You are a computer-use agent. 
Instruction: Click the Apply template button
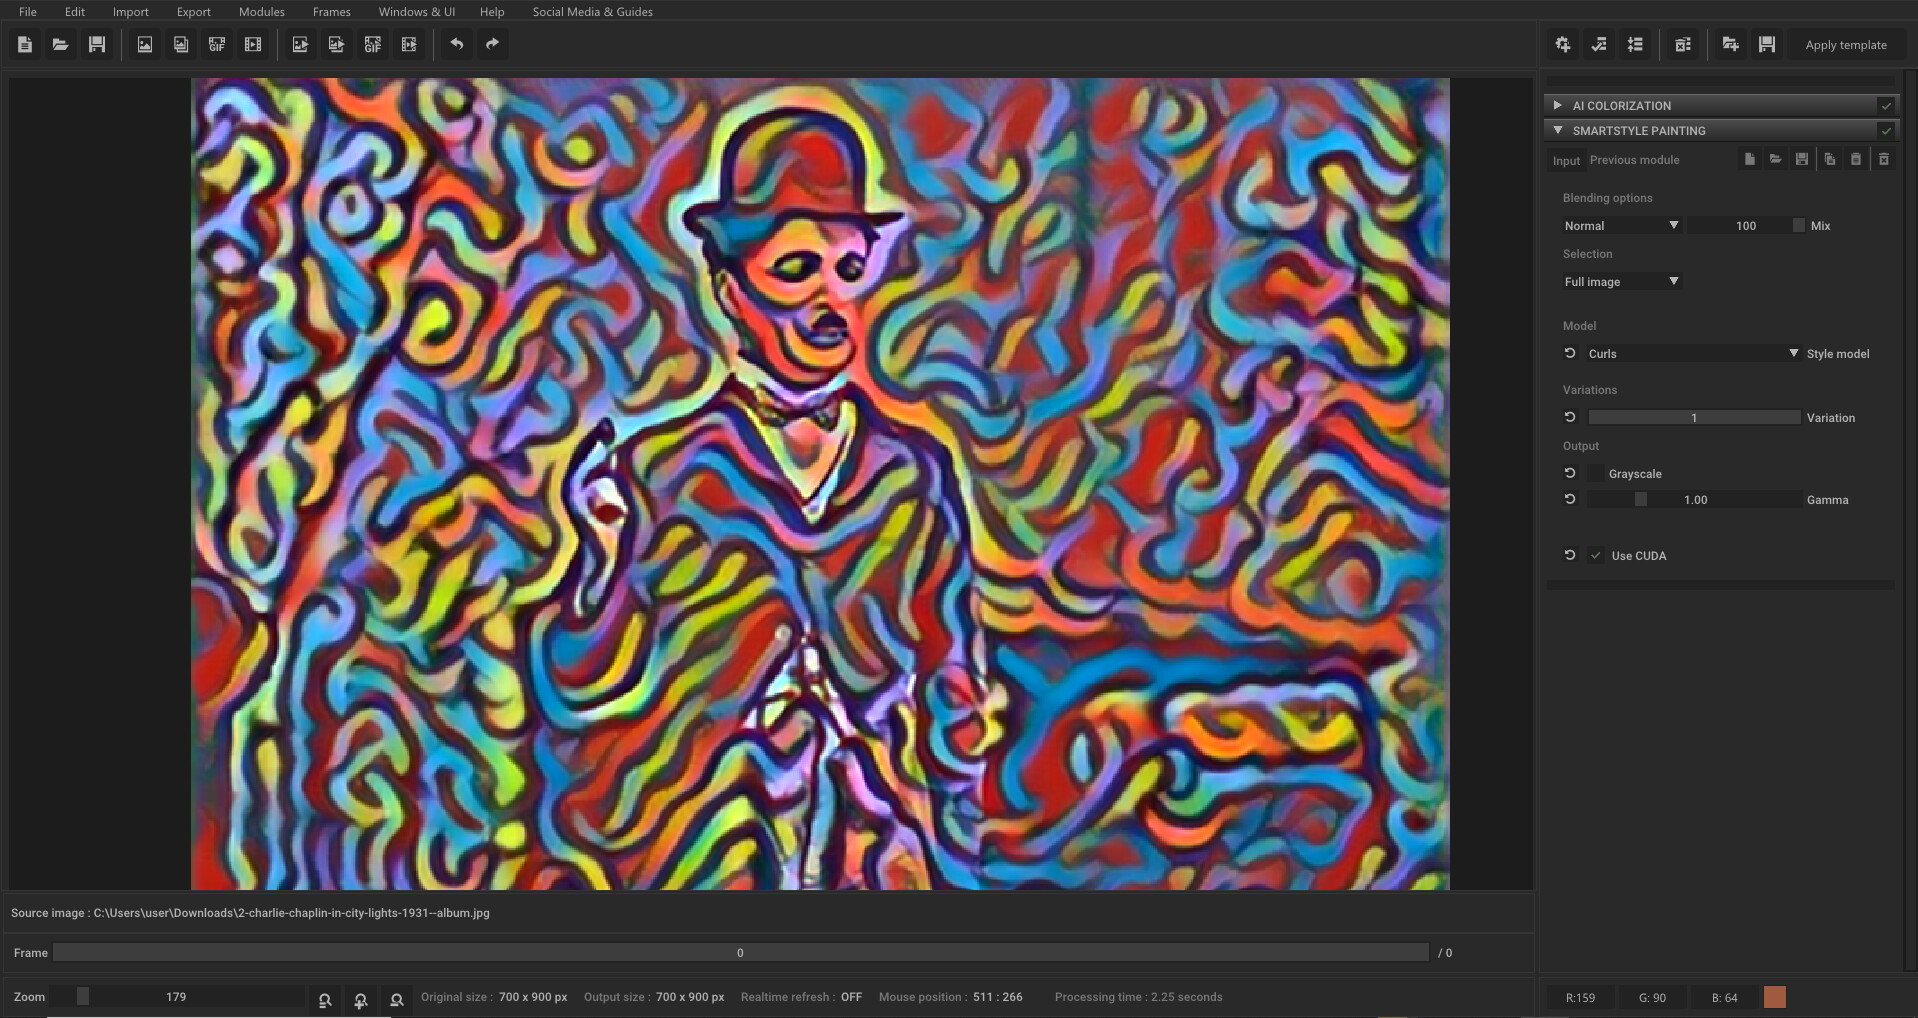tap(1846, 44)
